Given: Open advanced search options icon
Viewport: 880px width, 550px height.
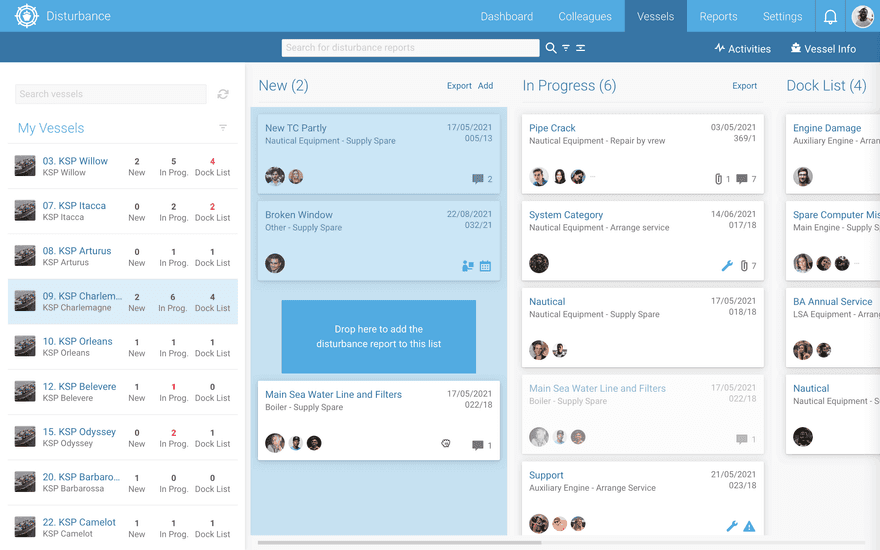Looking at the screenshot, I should coord(580,48).
